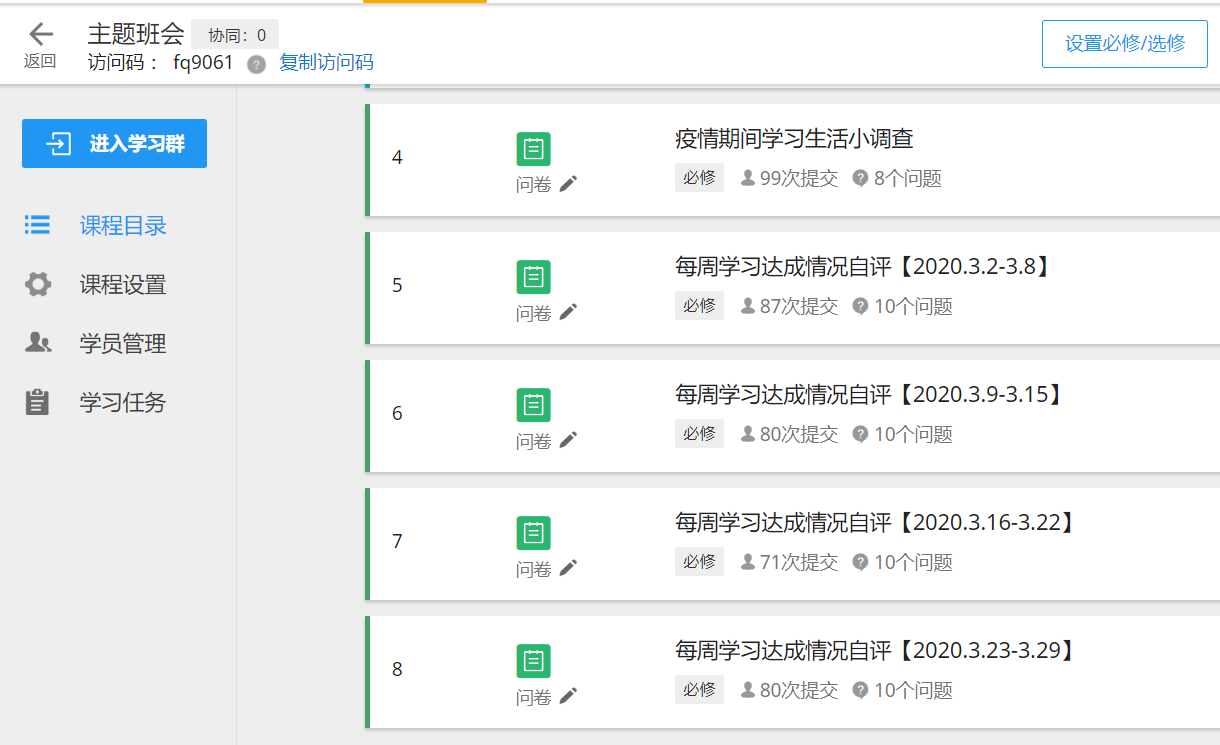This screenshot has height=745, width=1220.
Task: Click the 复制访问码 link
Action: [326, 63]
